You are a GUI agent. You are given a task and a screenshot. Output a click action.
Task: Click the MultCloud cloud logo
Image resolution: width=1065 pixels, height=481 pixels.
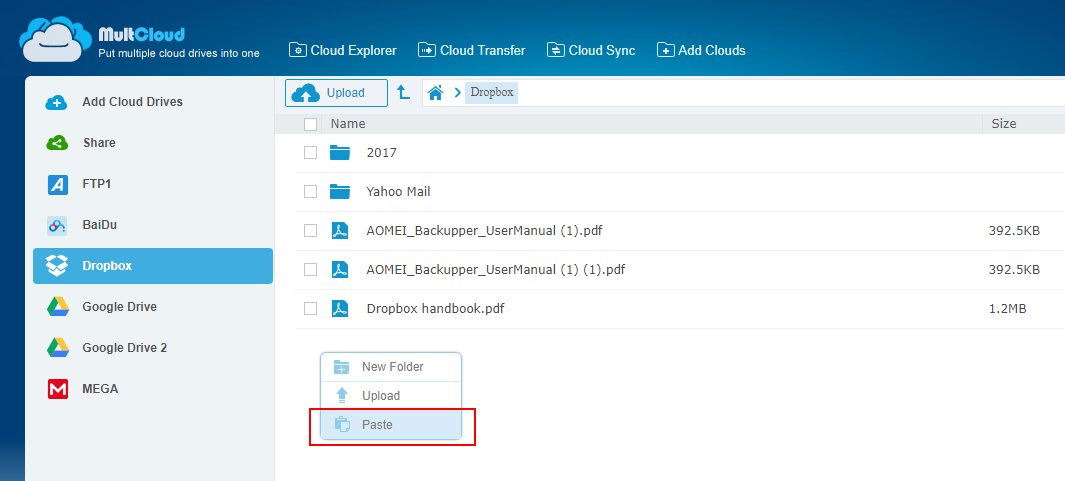56,37
